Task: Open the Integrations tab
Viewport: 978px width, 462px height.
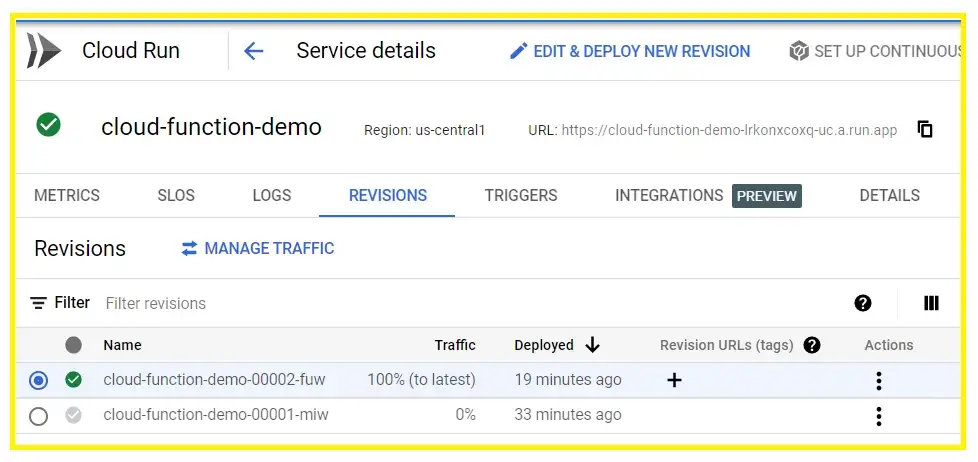Action: [669, 195]
